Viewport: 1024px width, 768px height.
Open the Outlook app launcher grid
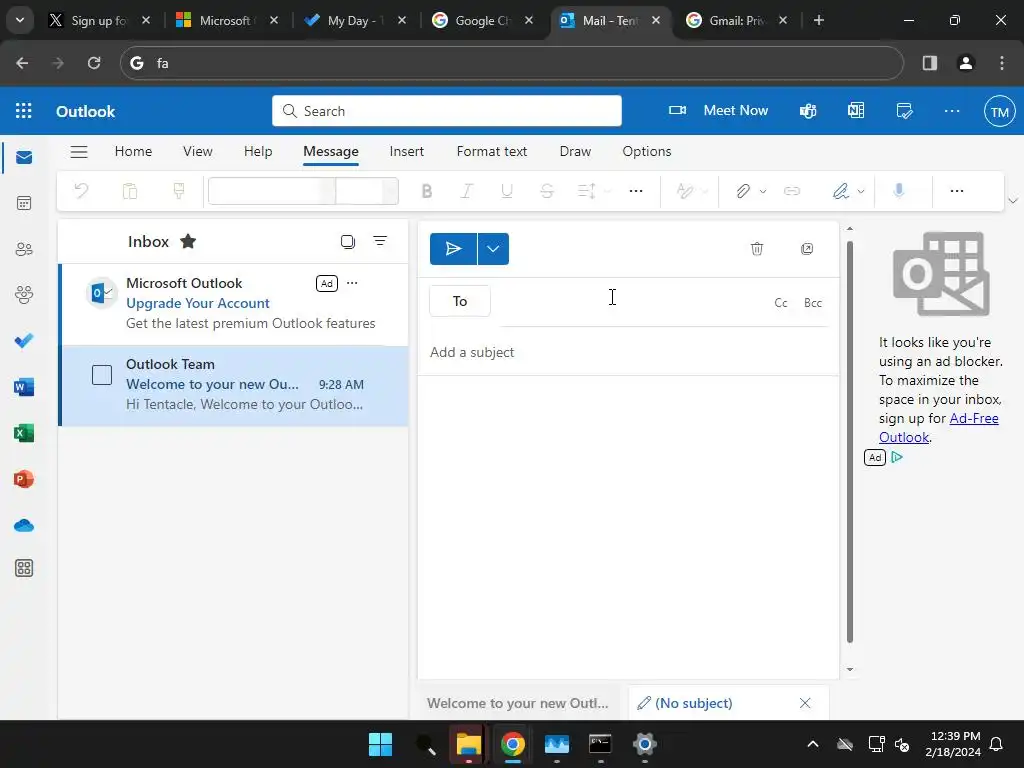24,111
